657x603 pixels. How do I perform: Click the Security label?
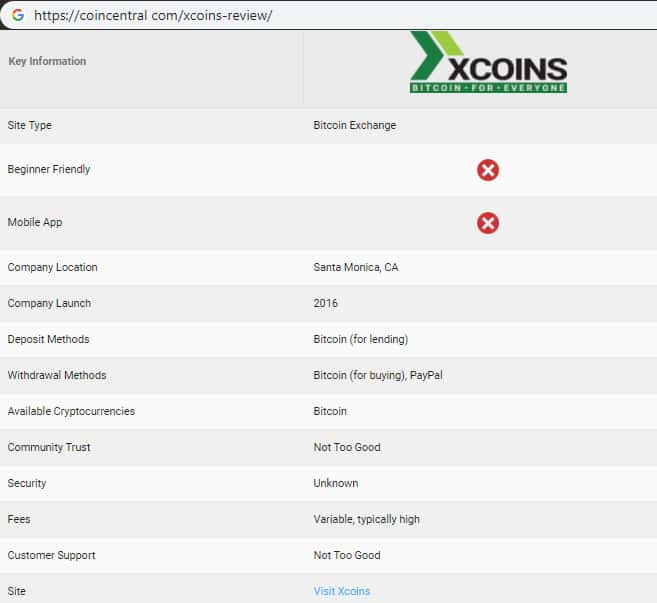27,483
